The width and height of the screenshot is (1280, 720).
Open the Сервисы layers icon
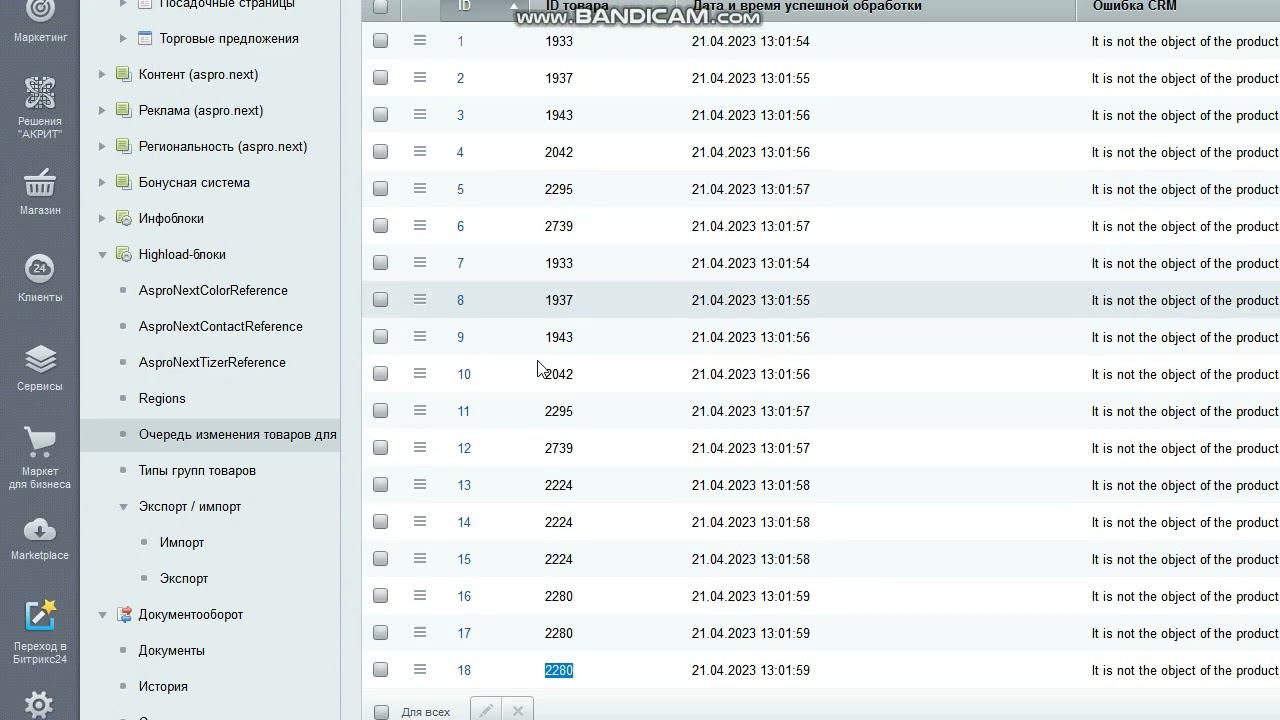[40, 359]
